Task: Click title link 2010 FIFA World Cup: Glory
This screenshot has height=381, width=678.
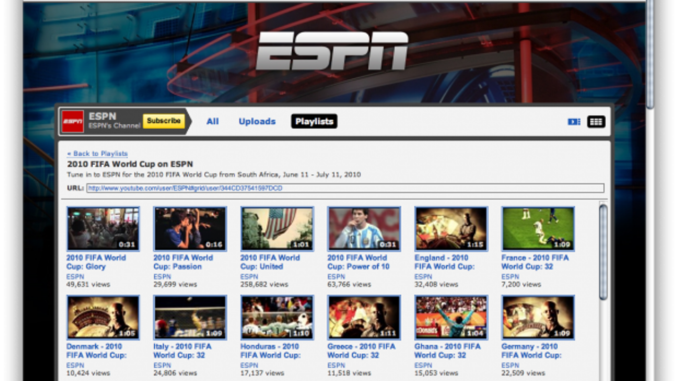Action: (x=96, y=262)
